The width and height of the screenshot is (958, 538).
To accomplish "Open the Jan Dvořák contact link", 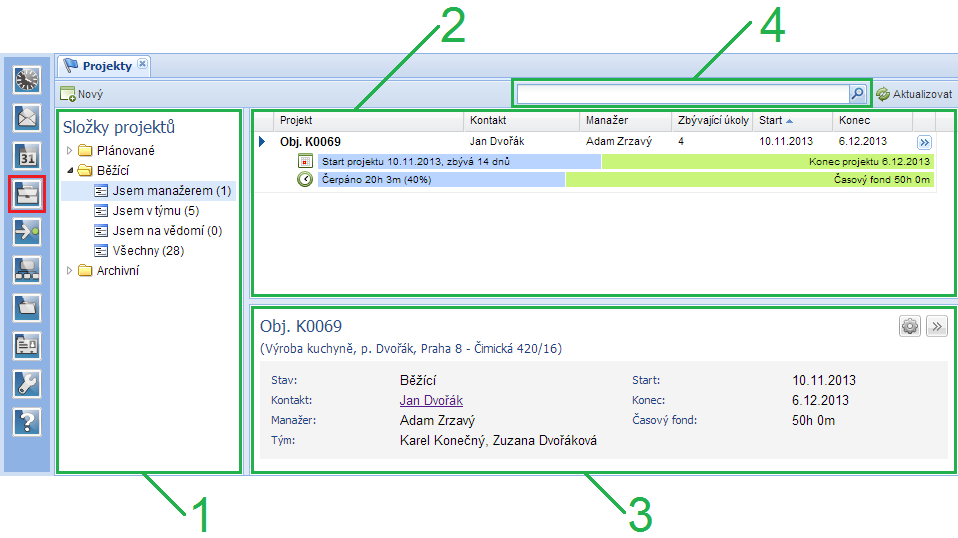I will point(431,400).
